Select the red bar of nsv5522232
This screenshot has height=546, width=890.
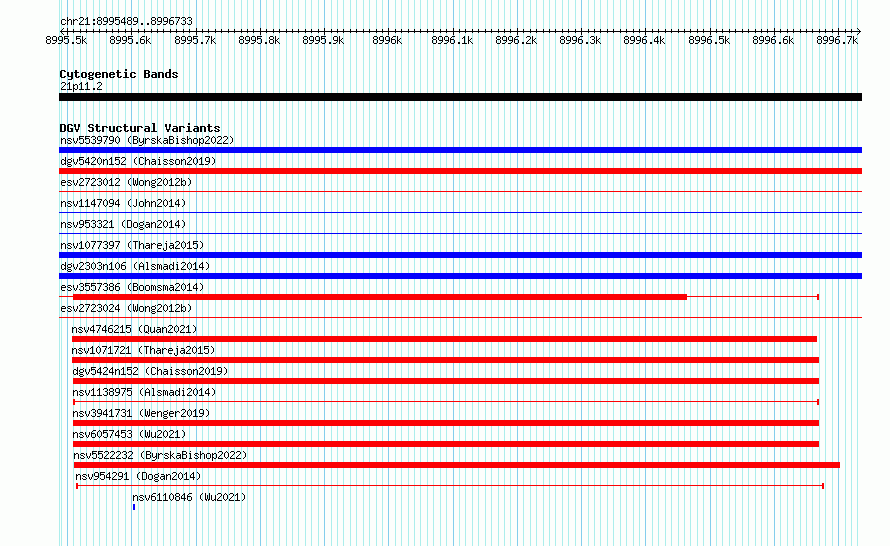point(456,465)
